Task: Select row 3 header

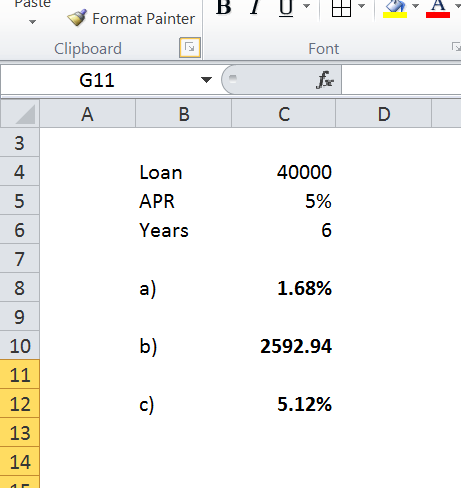Action: (x=19, y=143)
